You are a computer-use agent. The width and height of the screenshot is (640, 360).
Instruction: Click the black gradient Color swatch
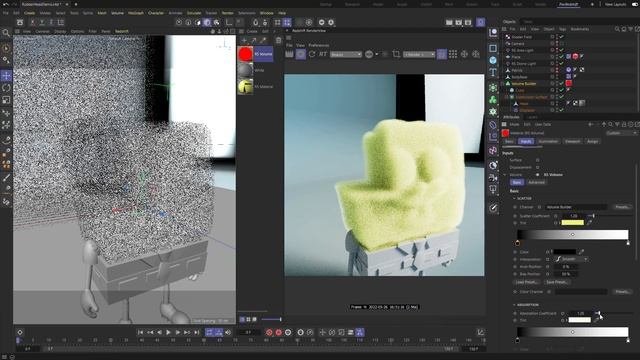coord(564,252)
